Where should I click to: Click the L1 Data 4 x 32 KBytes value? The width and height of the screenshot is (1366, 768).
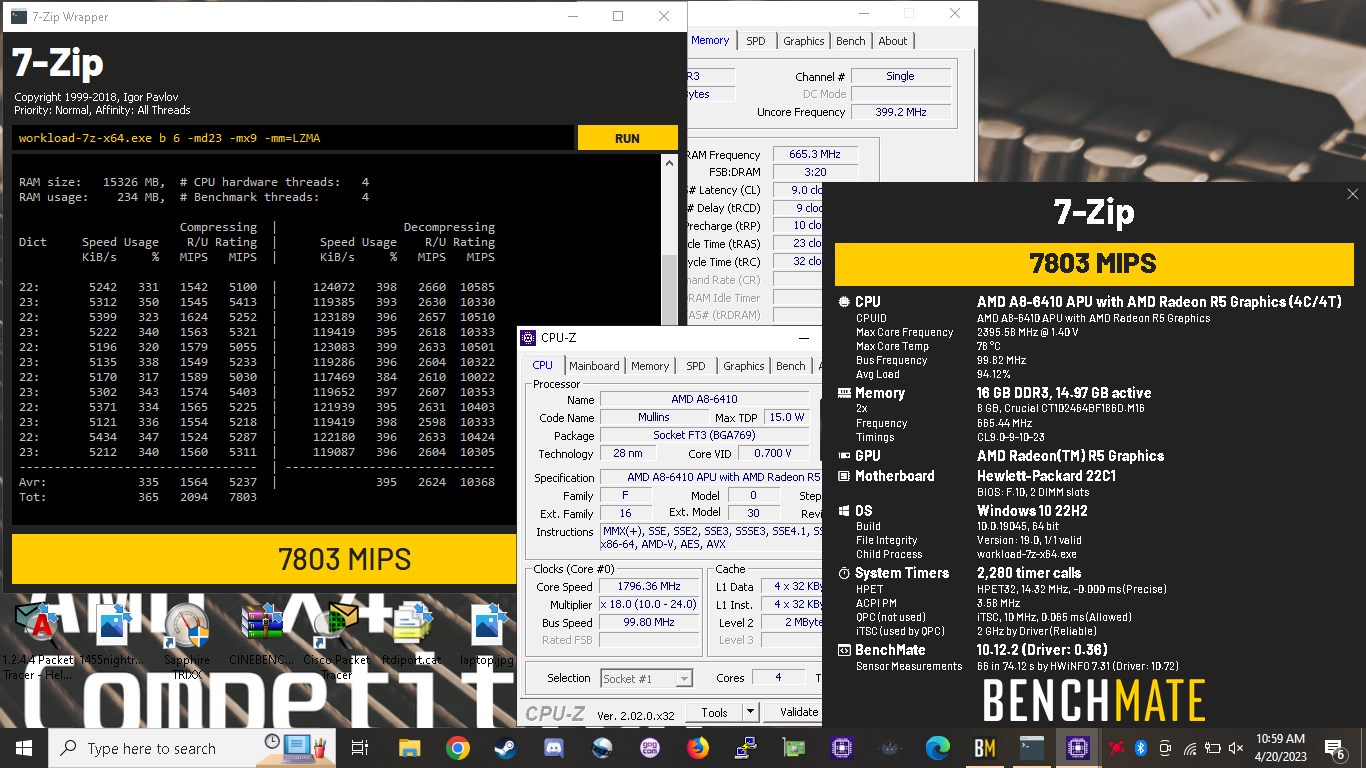click(791, 587)
